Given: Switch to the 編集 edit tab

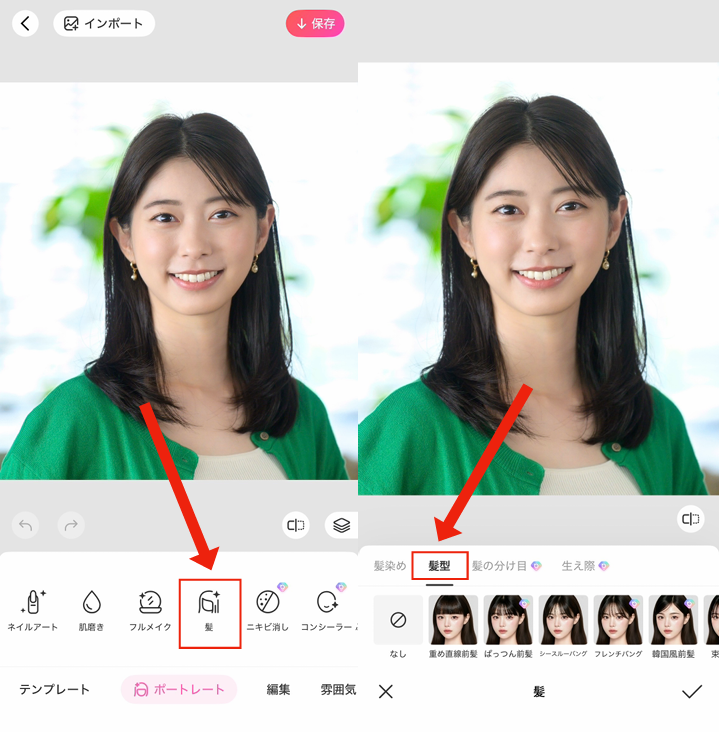Looking at the screenshot, I should point(279,690).
